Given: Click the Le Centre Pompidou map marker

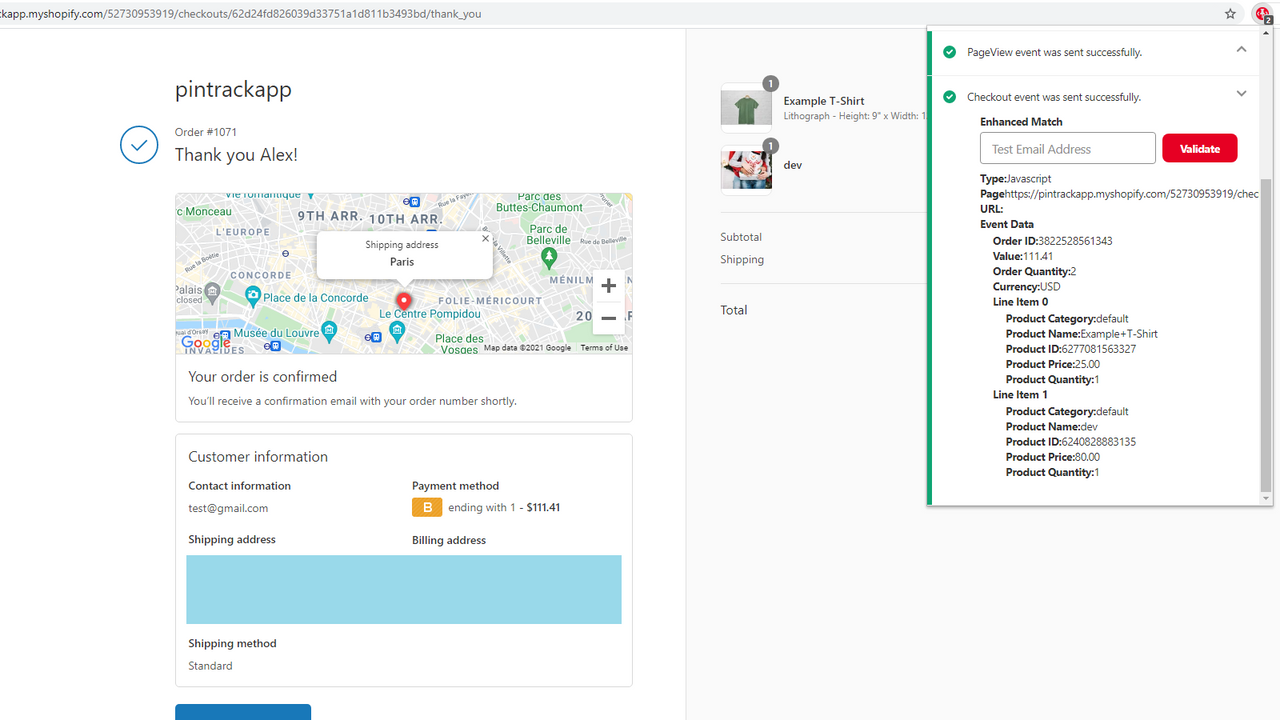Looking at the screenshot, I should [x=398, y=332].
